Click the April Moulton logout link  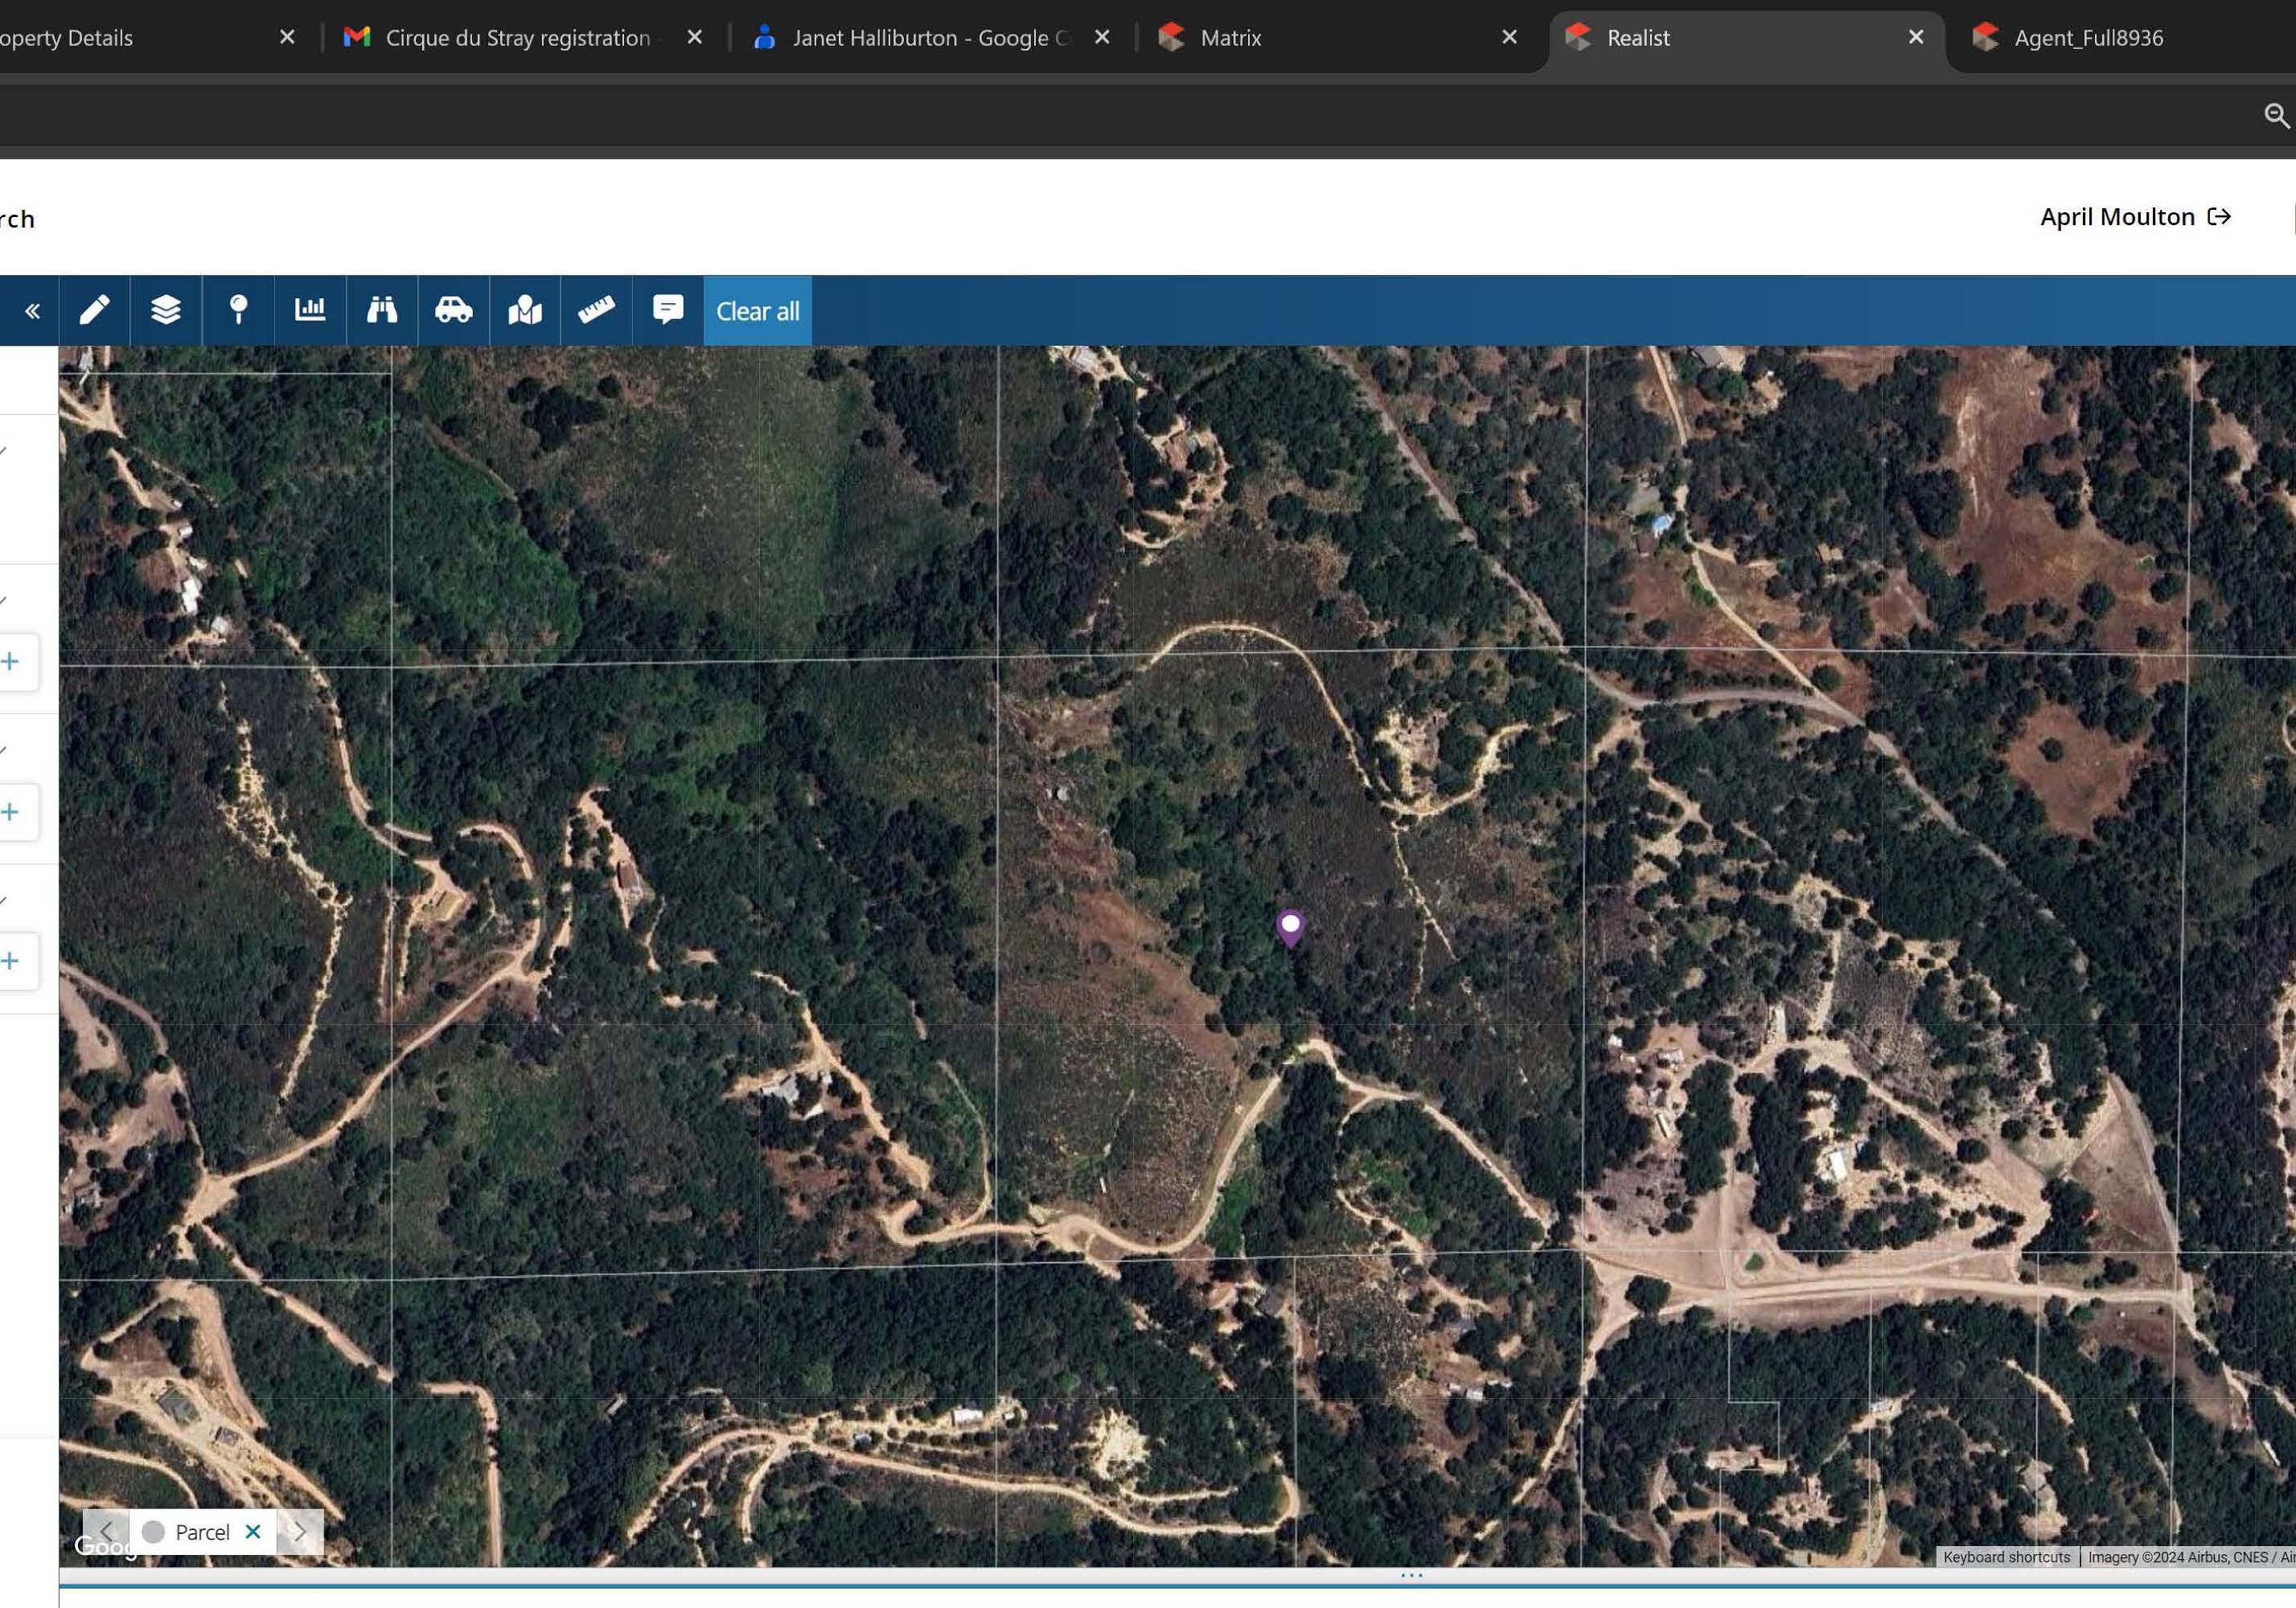pos(2135,217)
